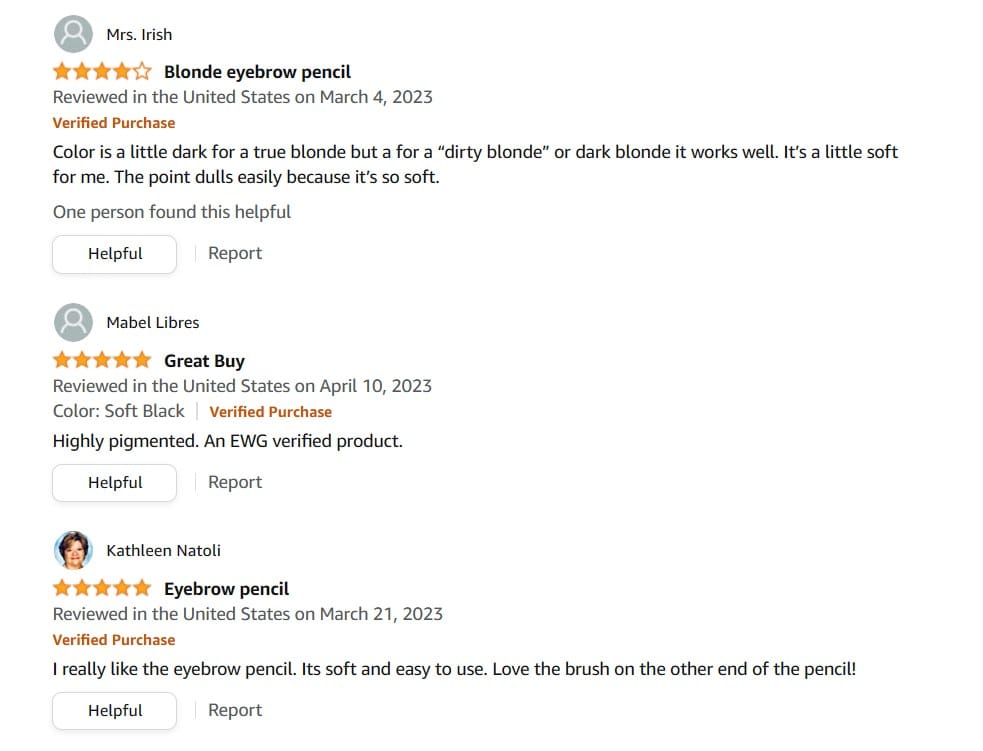Mark Kathleen Natoli's review as Helpful
Screen dimensions: 983x751
click(115, 710)
